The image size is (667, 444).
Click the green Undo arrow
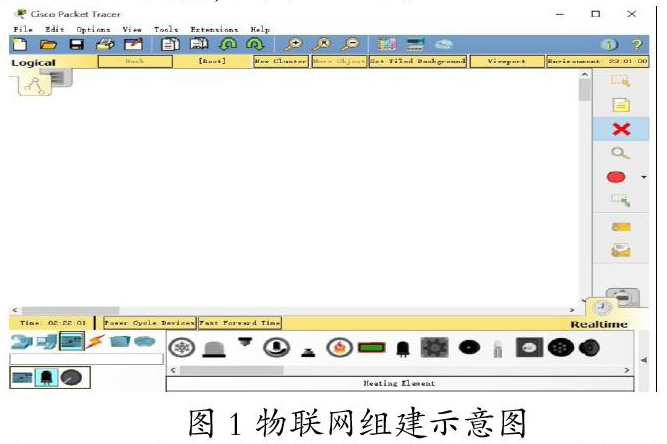coord(228,44)
